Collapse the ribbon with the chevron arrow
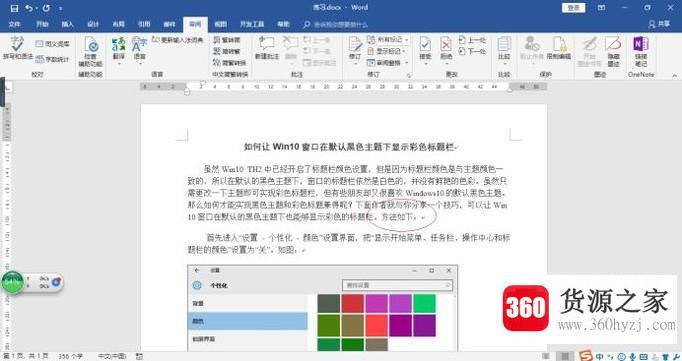Screen dimensions: 682x361 [x=675, y=75]
